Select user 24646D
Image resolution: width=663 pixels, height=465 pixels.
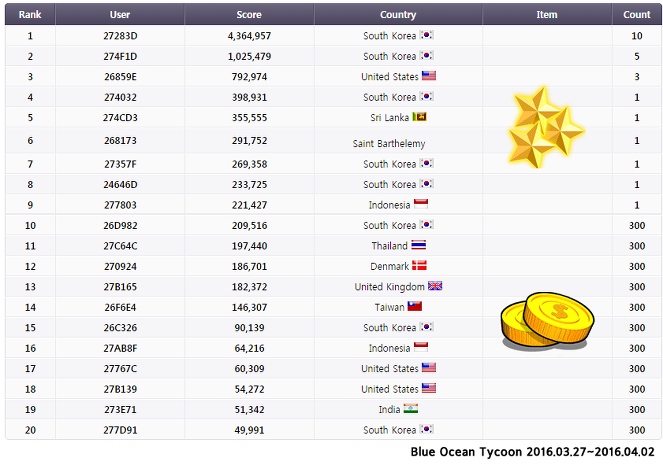pos(121,184)
